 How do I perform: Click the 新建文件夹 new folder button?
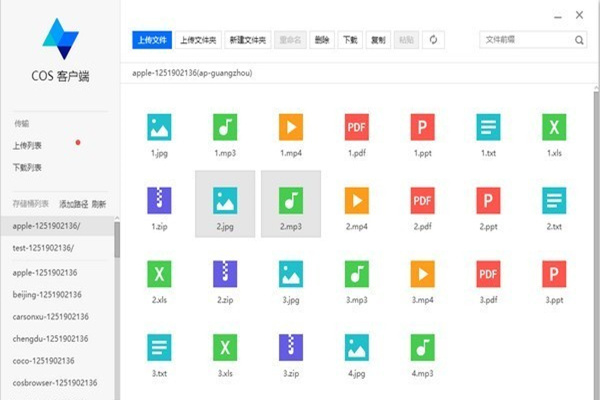pos(247,40)
